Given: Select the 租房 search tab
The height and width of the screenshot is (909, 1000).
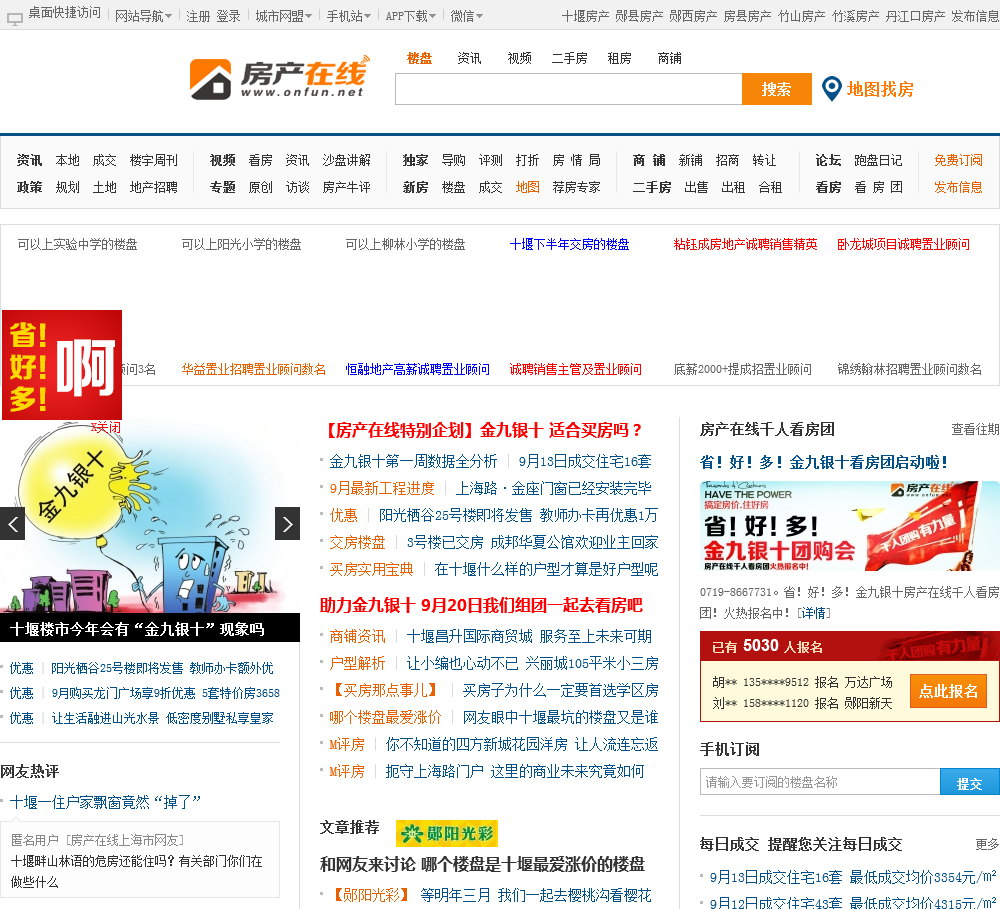Looking at the screenshot, I should click(x=619, y=59).
